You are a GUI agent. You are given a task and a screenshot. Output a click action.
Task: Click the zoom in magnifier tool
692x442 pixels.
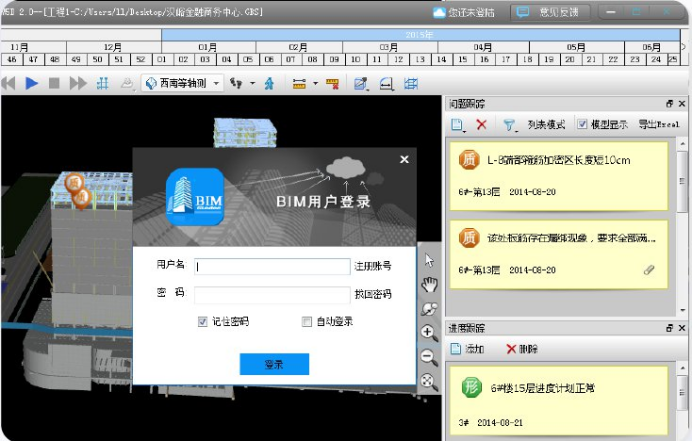(430, 333)
